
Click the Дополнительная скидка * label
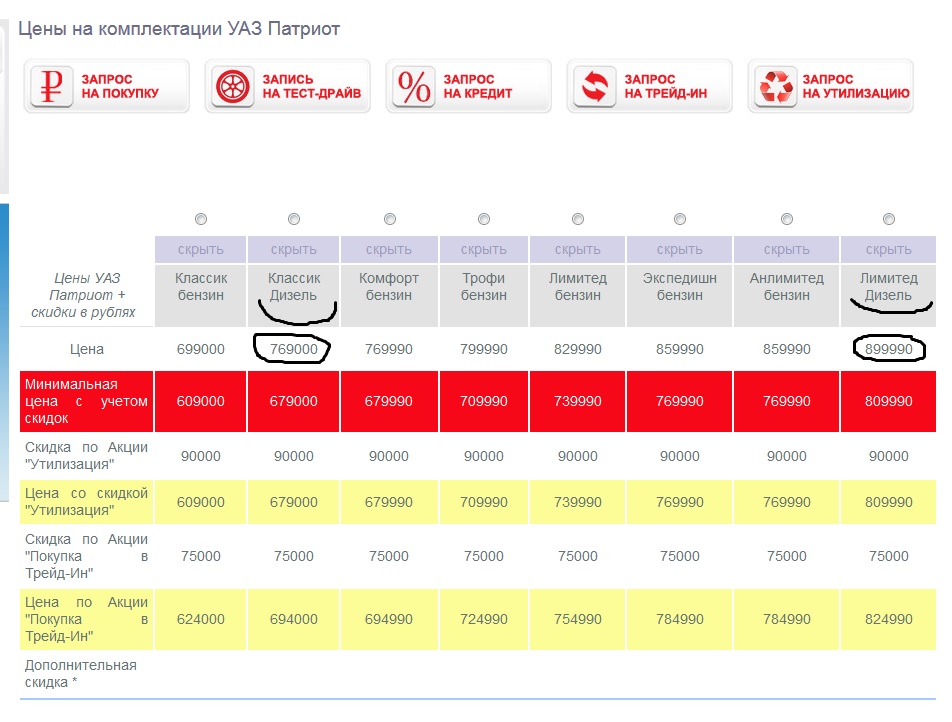coord(81,674)
